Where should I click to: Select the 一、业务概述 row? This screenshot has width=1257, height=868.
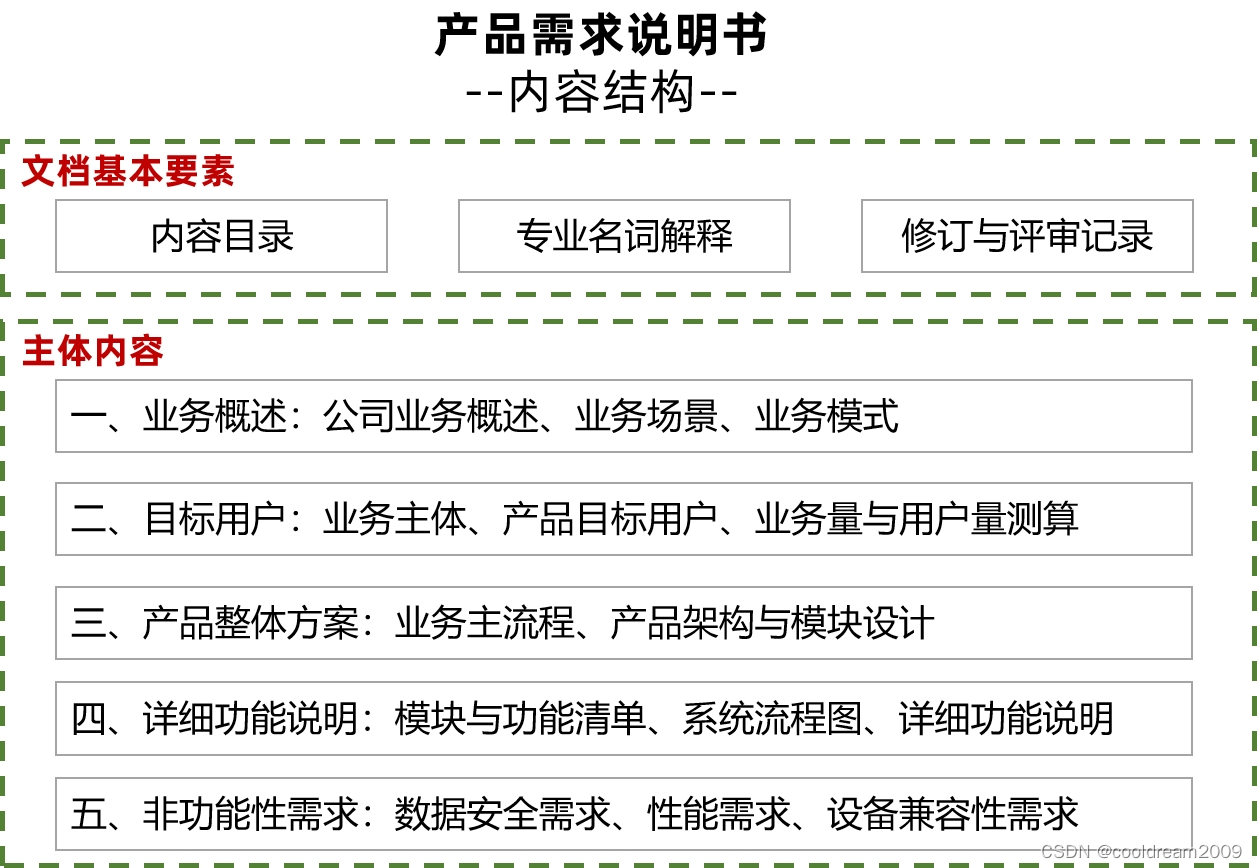tap(624, 416)
